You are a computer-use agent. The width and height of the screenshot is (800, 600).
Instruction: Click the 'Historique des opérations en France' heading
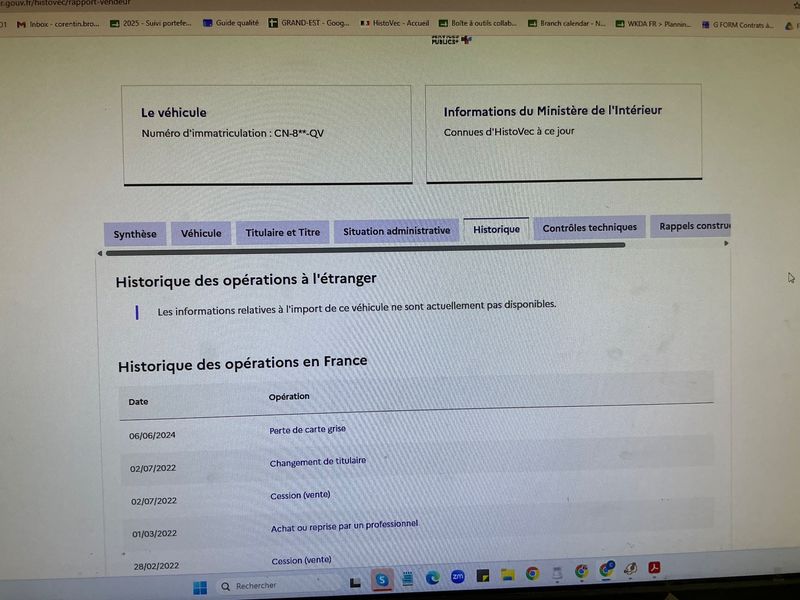[x=243, y=363]
